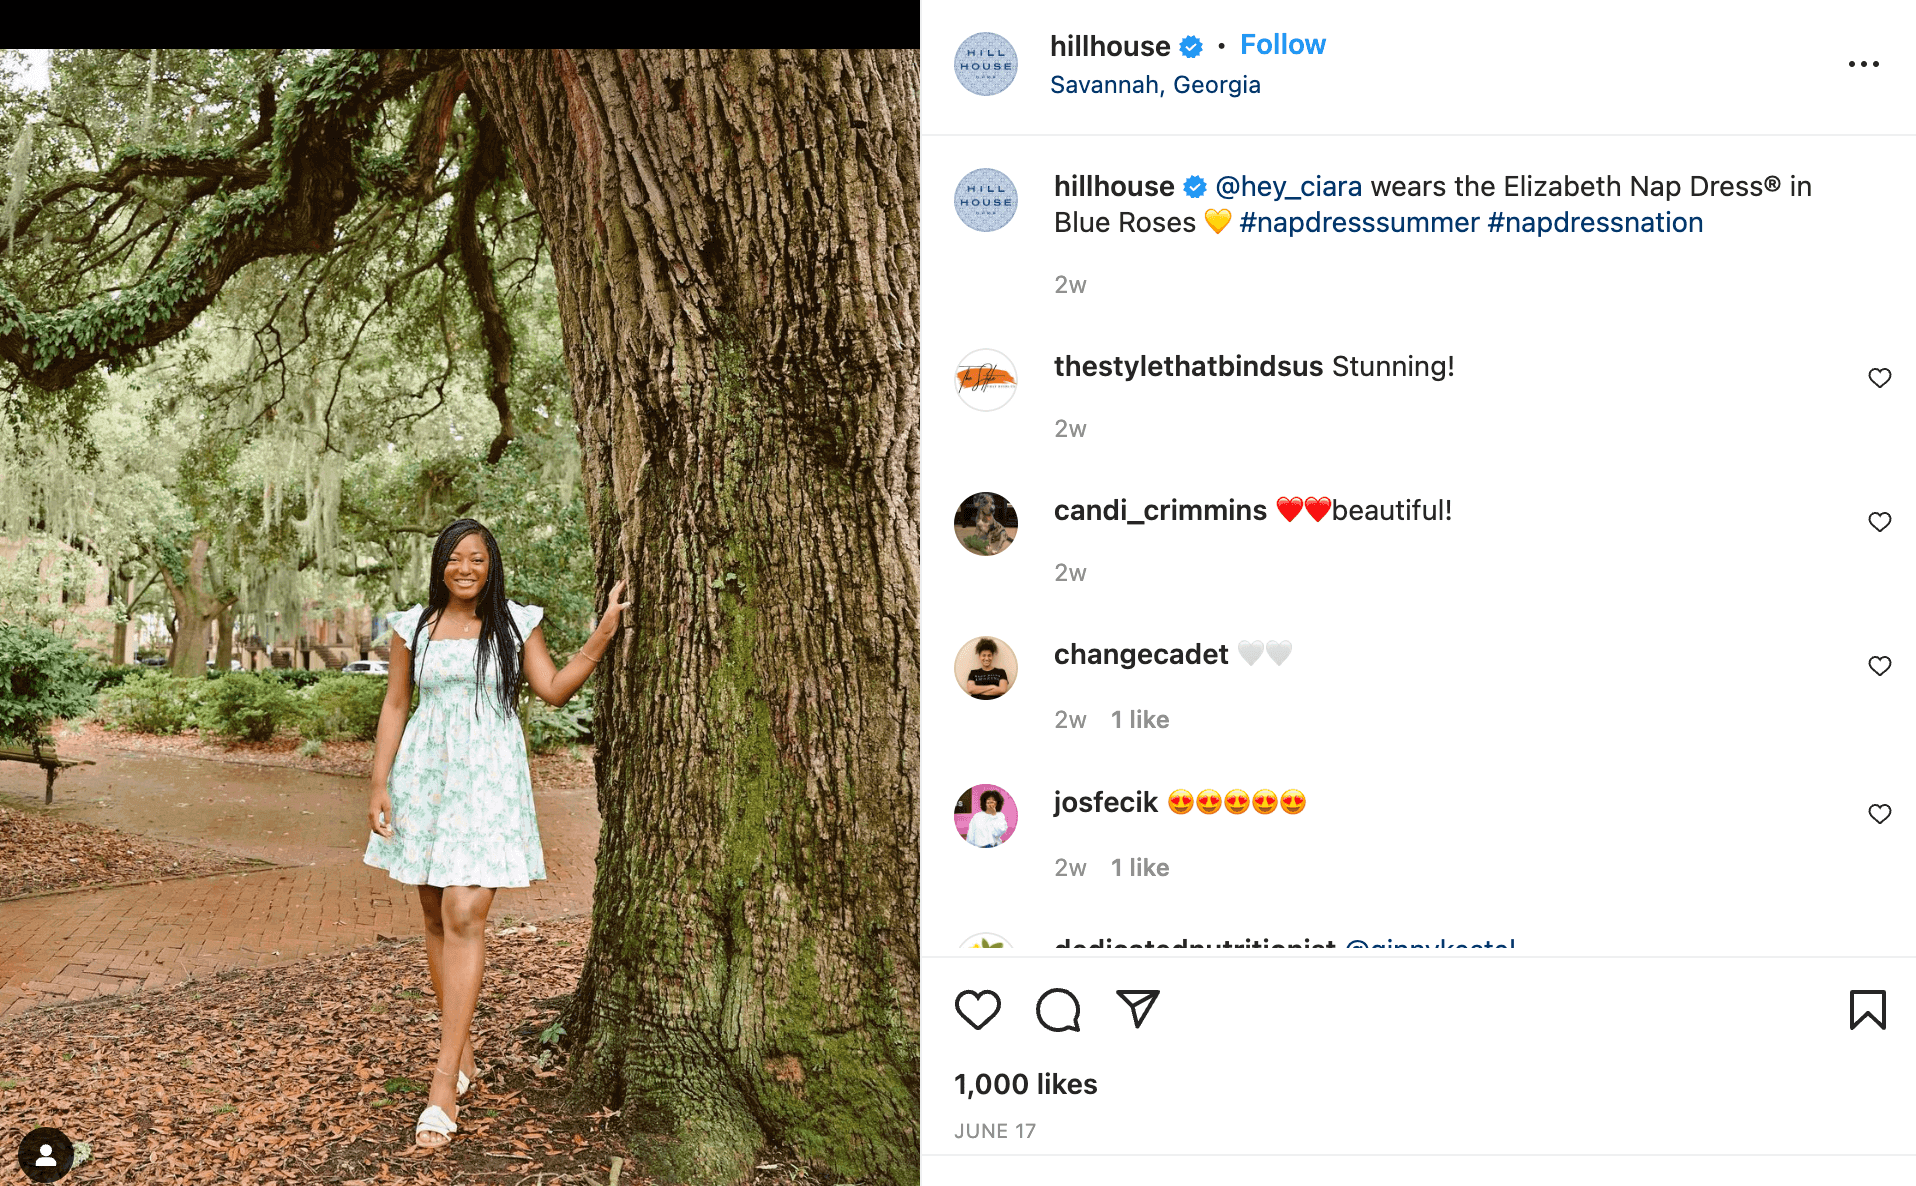Open the #napdressnation hashtag
1916x1186 pixels.
point(1595,223)
